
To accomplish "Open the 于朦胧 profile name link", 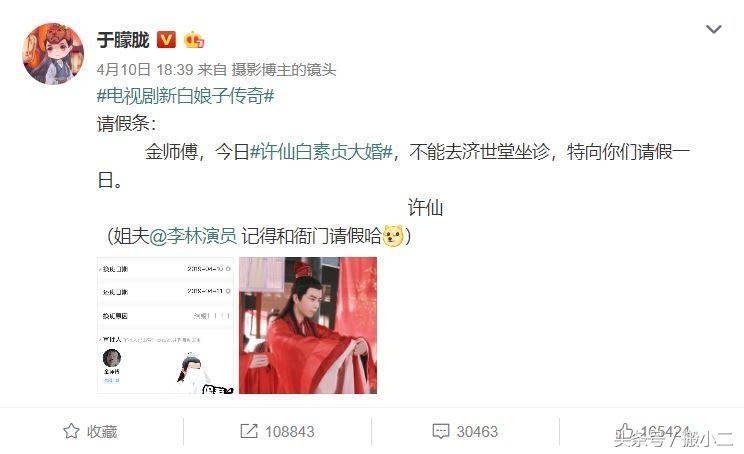I will coord(123,40).
